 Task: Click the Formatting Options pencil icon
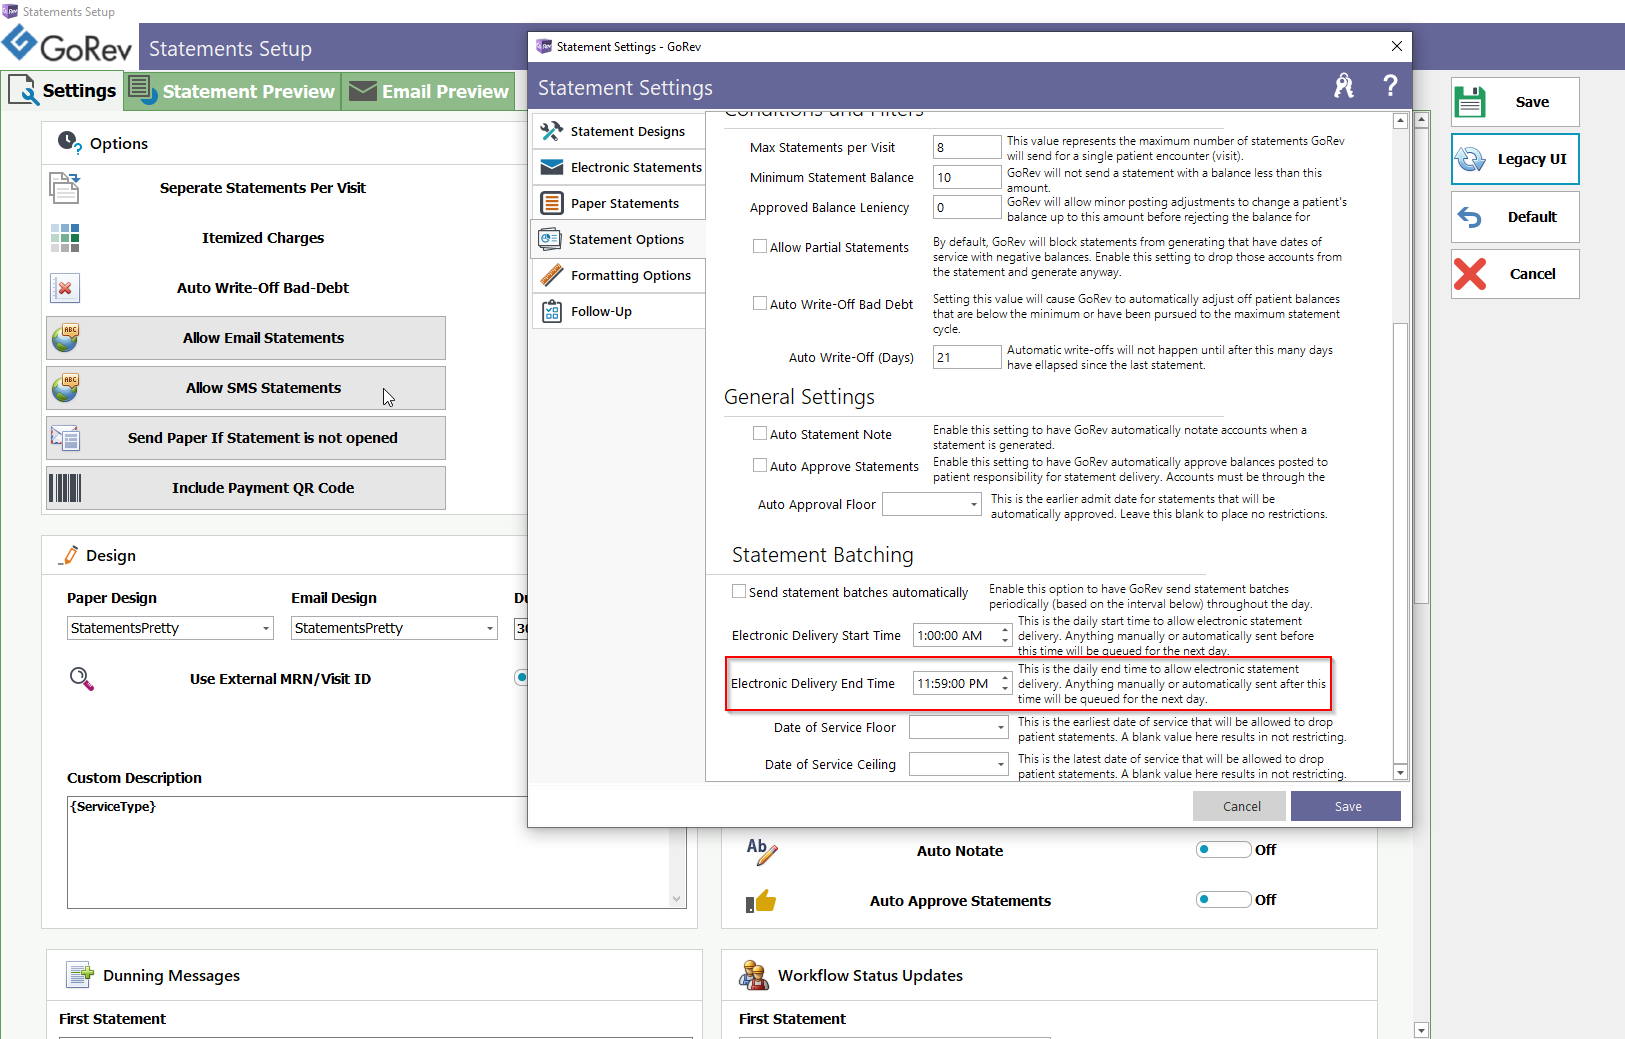pos(551,275)
